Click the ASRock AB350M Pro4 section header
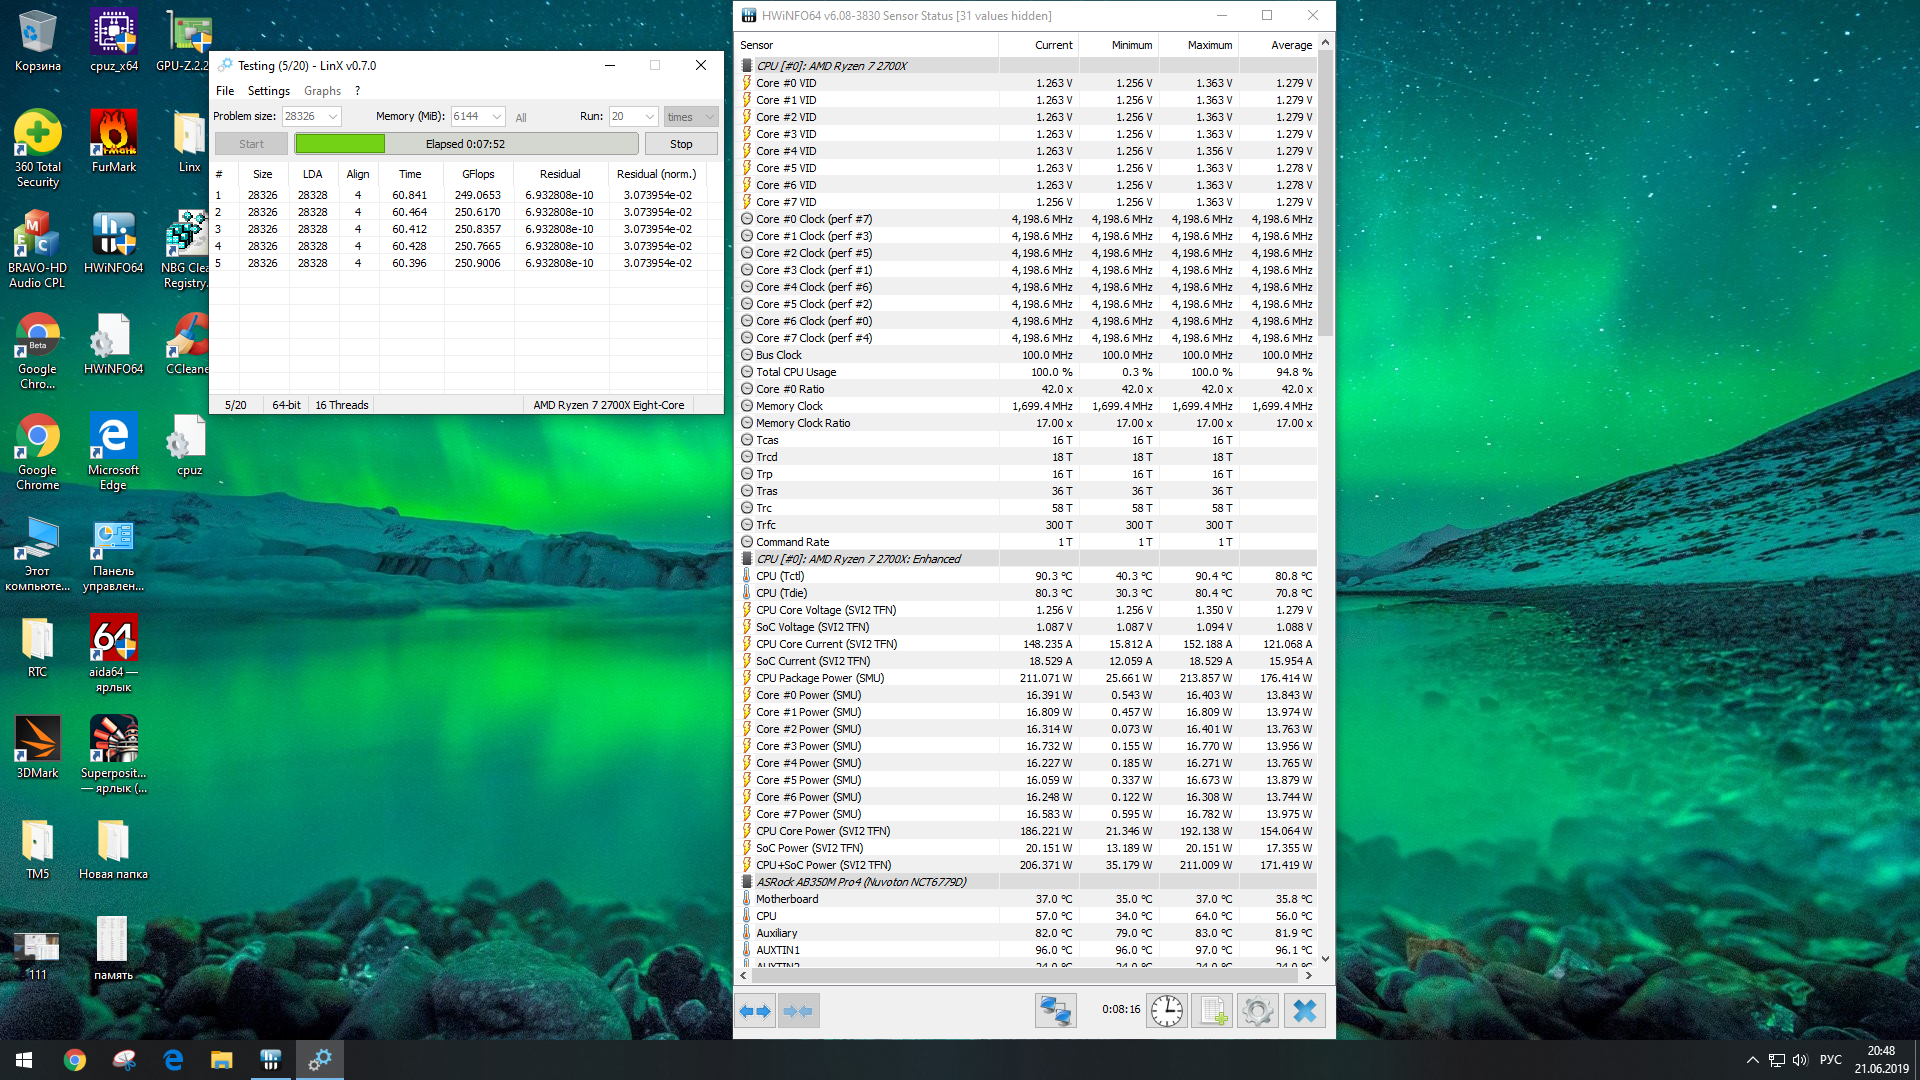The height and width of the screenshot is (1080, 1920). pos(1027,882)
